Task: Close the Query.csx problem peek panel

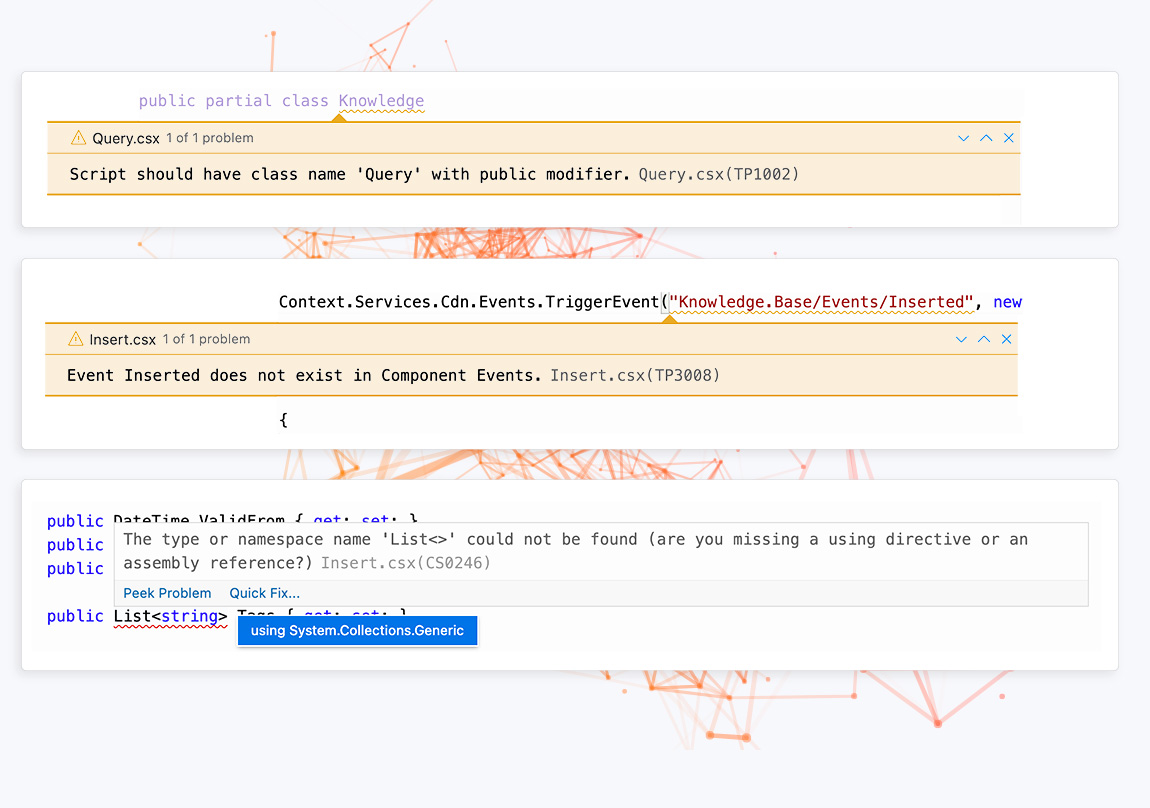Action: pos(1009,138)
